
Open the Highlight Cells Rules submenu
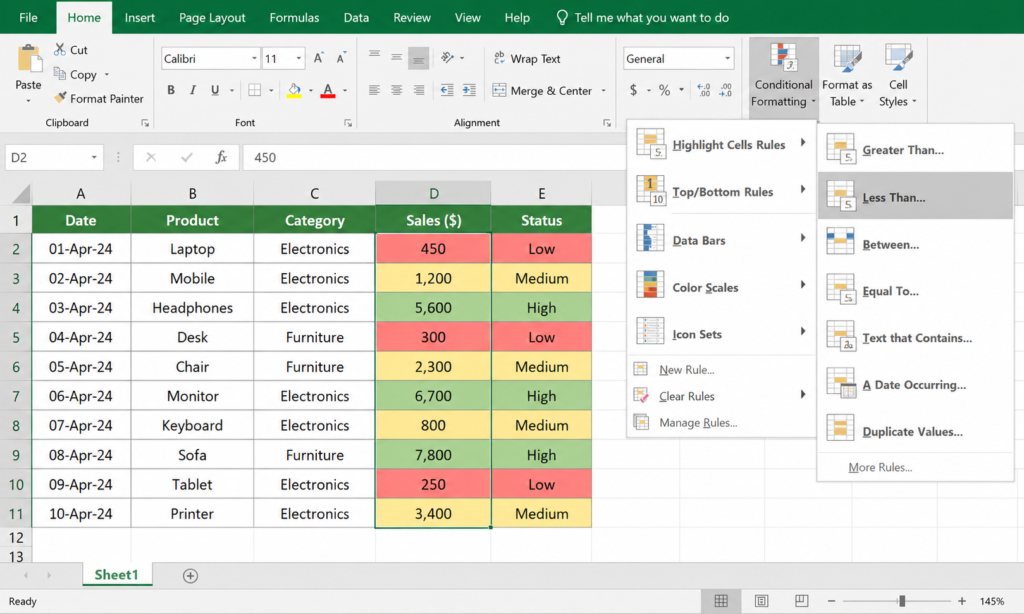(x=721, y=144)
